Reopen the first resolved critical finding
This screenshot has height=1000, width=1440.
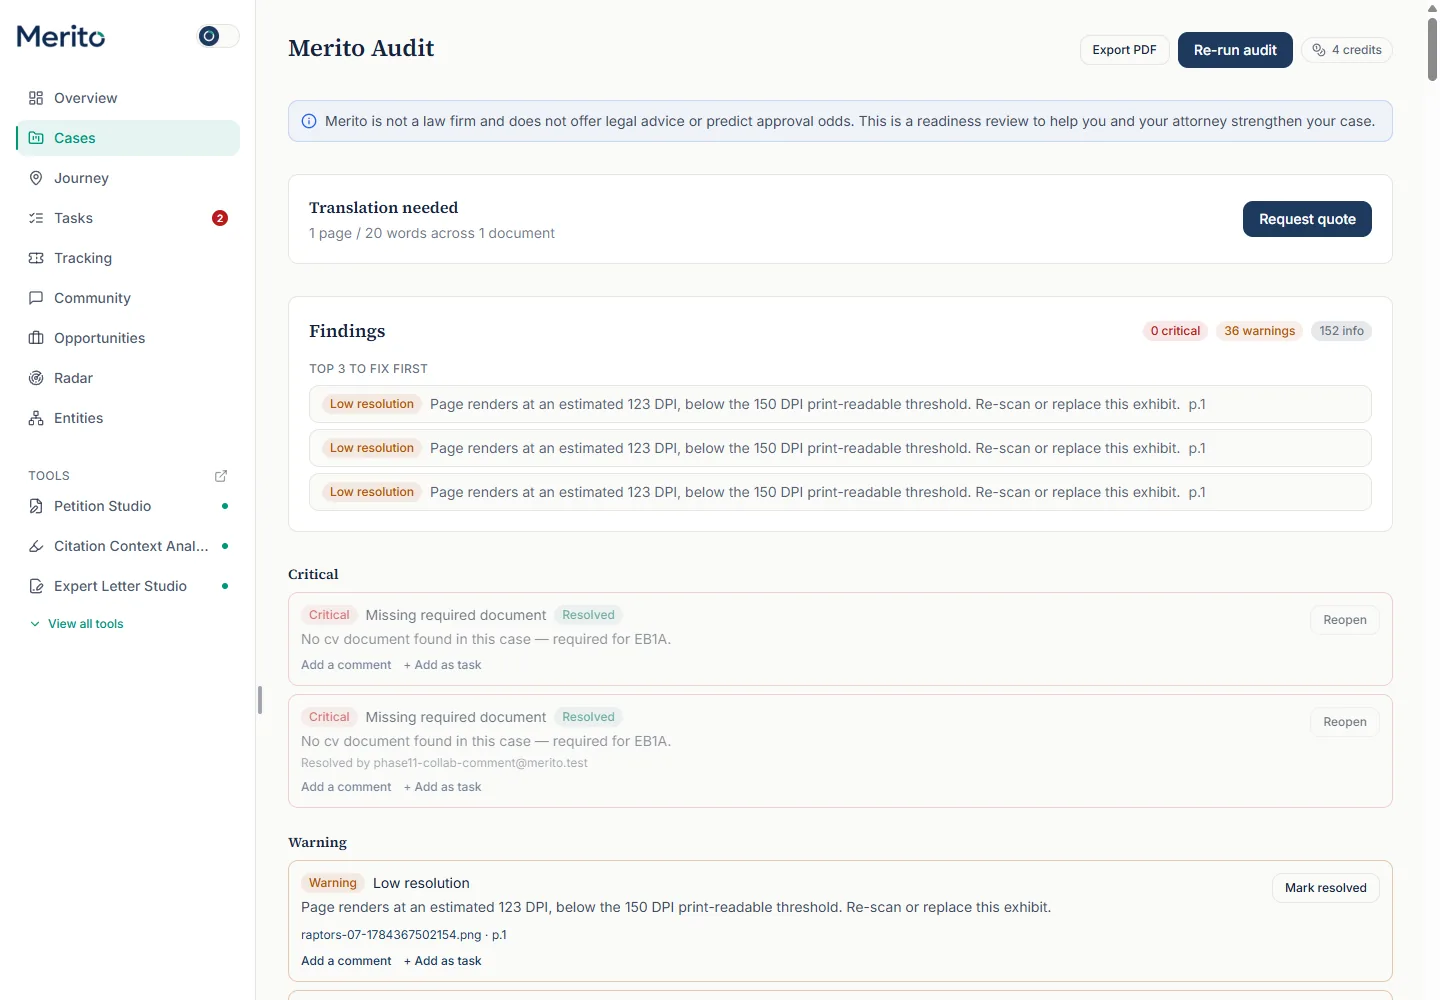pos(1344,620)
